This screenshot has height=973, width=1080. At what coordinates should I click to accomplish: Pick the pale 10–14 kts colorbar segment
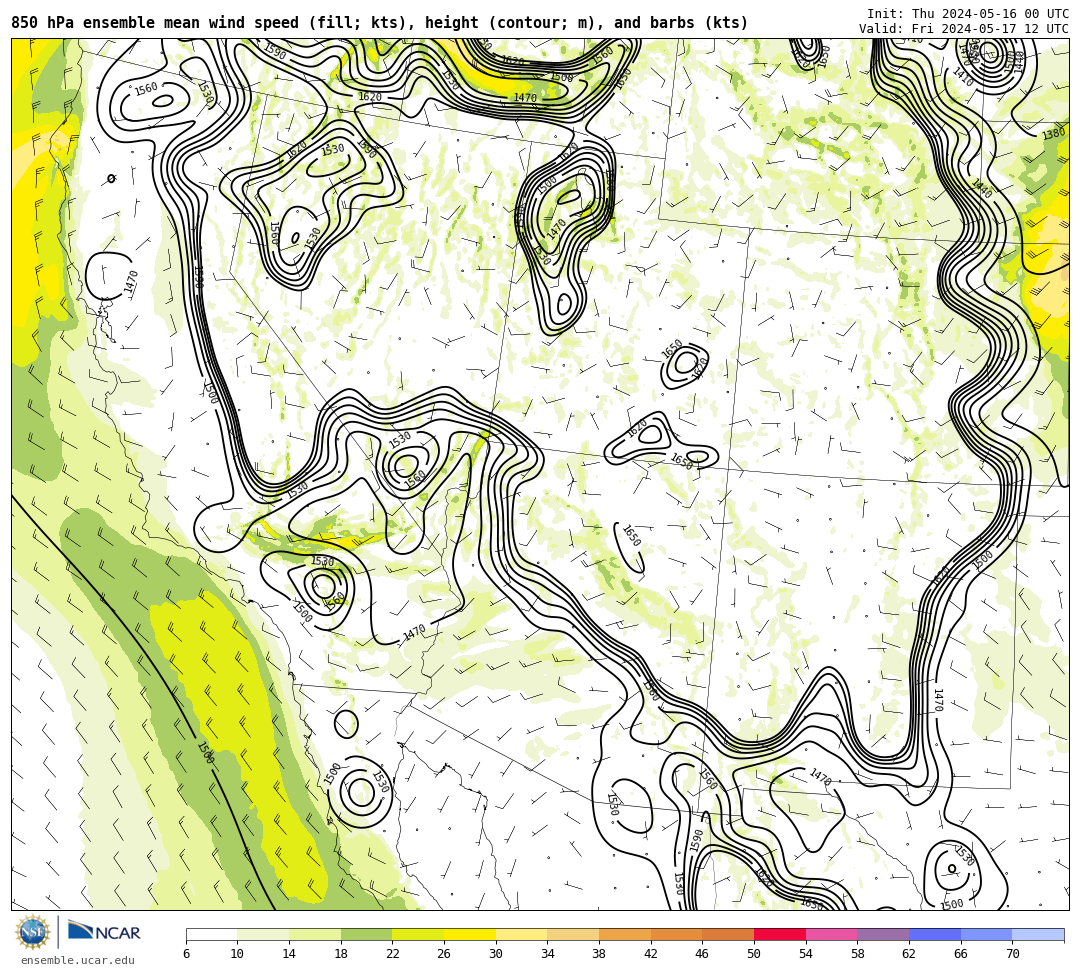pyautogui.click(x=263, y=934)
